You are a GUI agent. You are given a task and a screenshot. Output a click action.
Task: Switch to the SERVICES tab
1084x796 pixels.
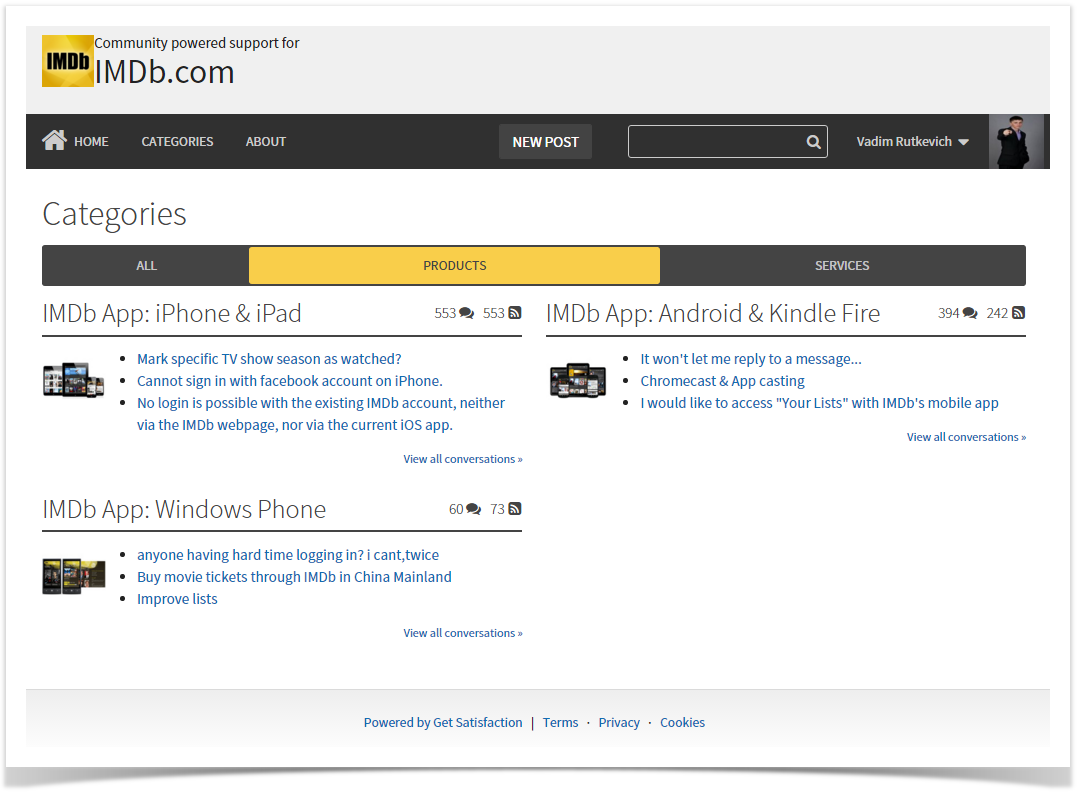[x=842, y=266]
